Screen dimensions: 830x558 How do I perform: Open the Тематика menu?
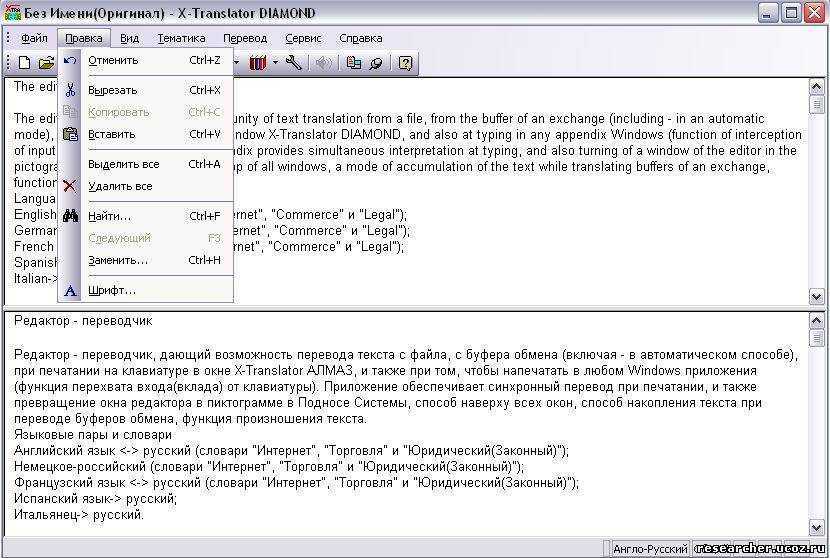pyautogui.click(x=181, y=38)
